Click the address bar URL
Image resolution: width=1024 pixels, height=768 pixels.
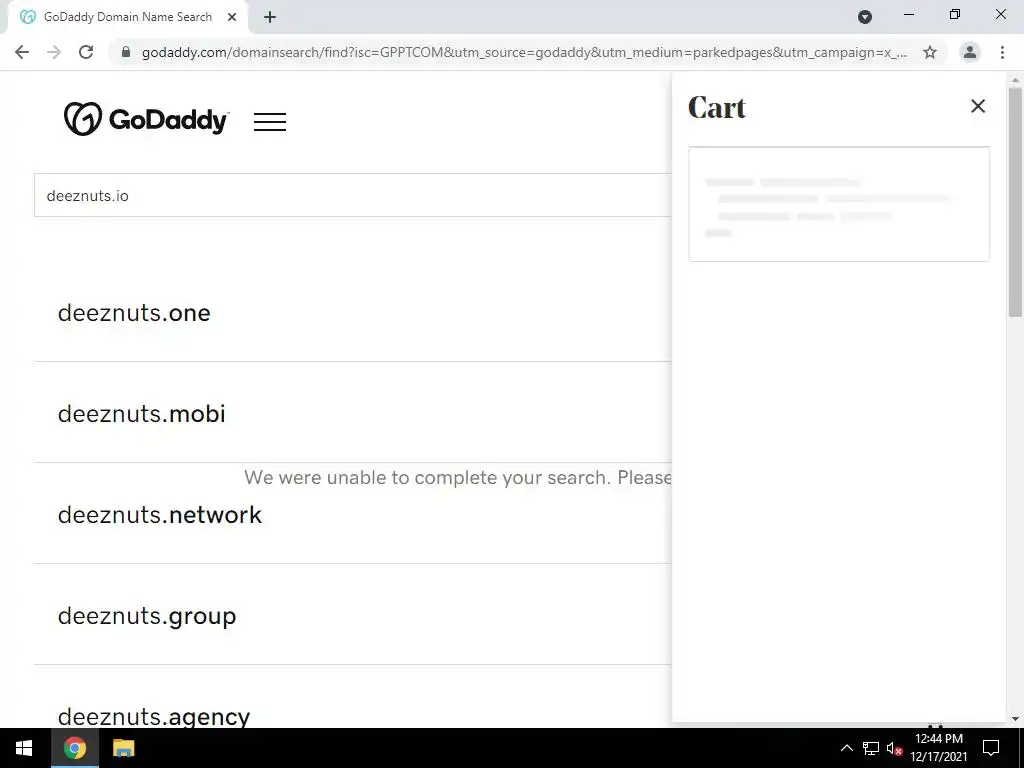(x=524, y=52)
